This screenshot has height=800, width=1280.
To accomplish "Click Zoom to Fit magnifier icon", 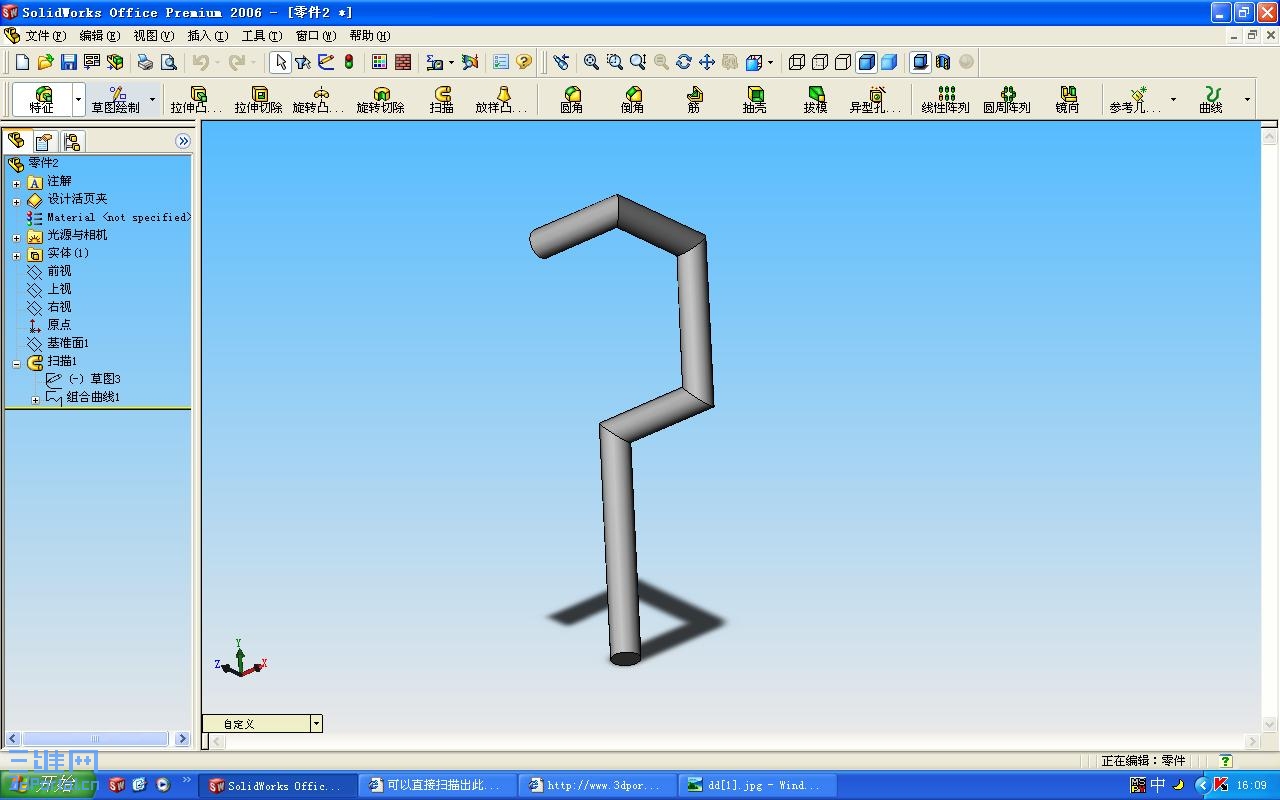I will [x=592, y=62].
